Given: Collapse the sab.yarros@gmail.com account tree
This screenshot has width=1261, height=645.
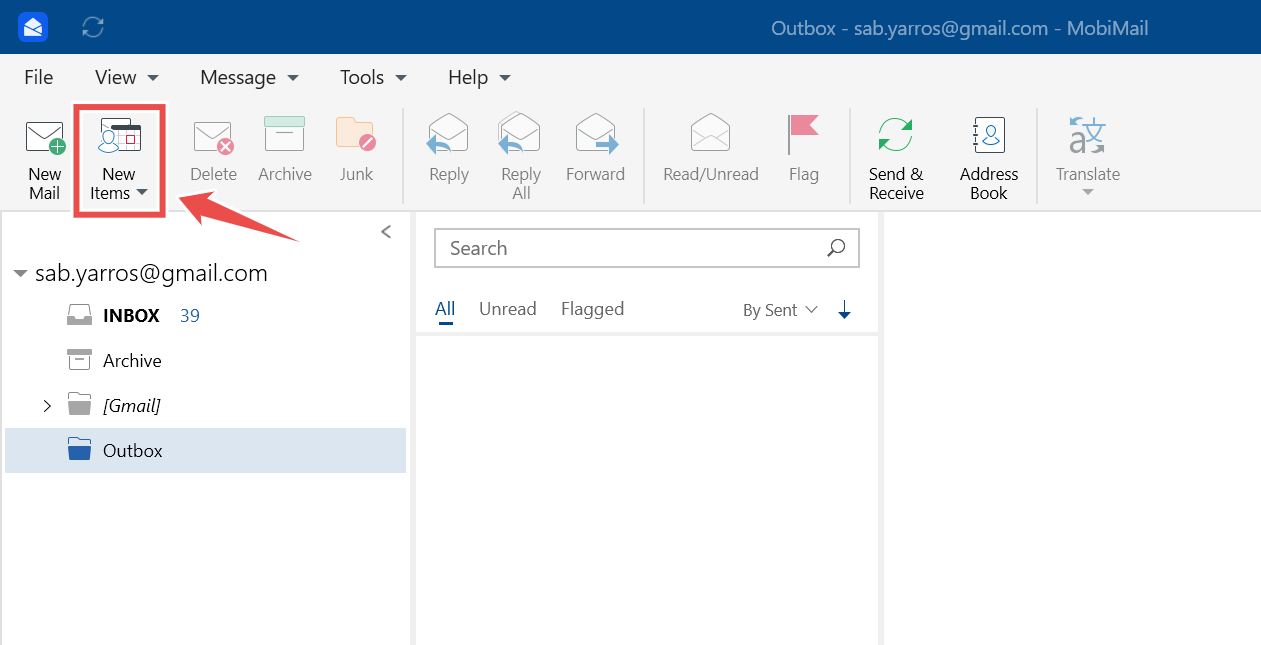Looking at the screenshot, I should click(20, 273).
